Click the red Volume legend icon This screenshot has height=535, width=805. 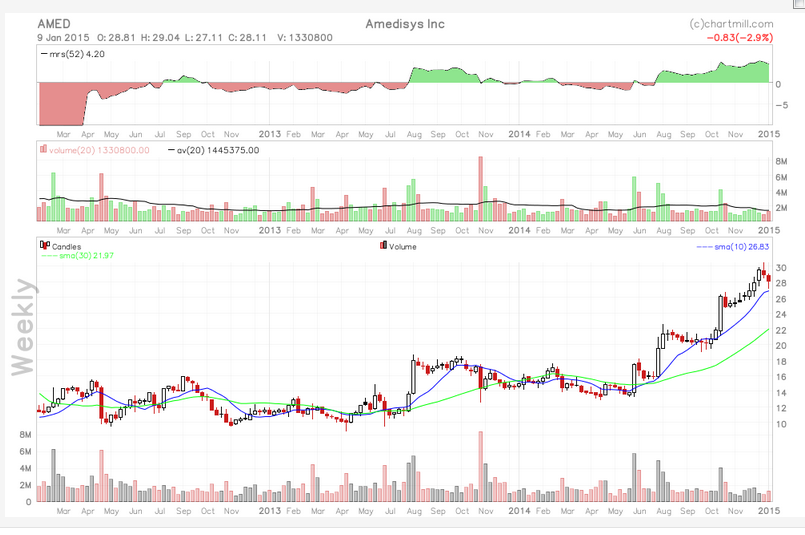(383, 245)
